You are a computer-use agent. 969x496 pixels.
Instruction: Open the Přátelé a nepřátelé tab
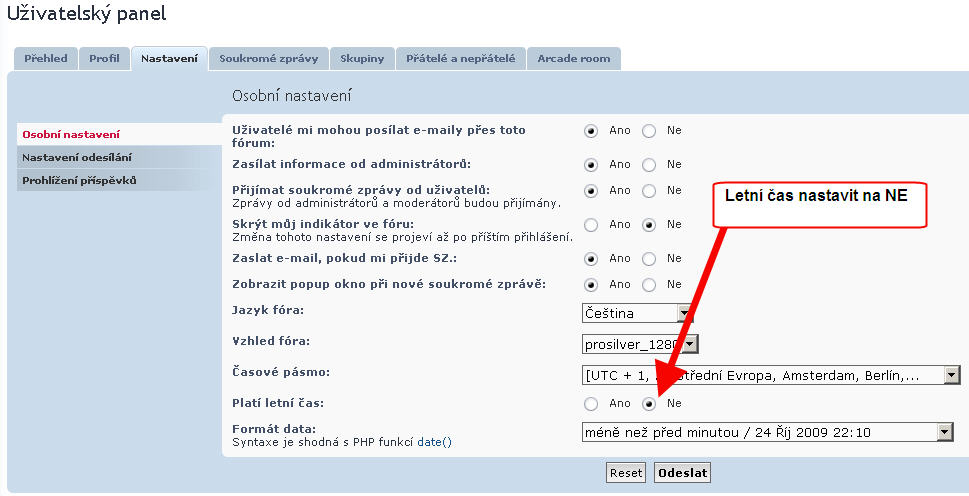point(460,59)
